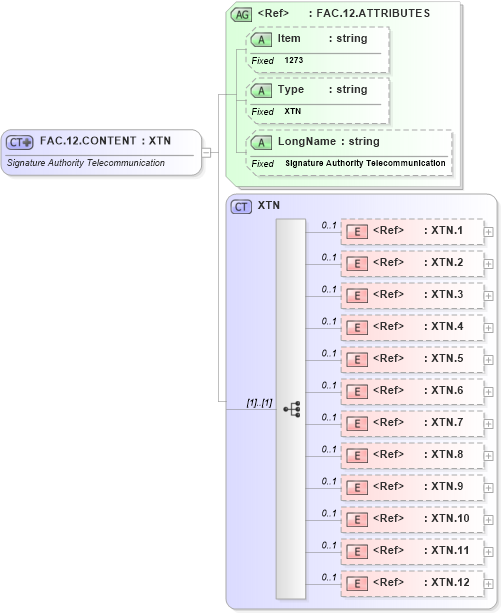Click the E icon of XTN.2
501x613 pixels.
(x=357, y=264)
